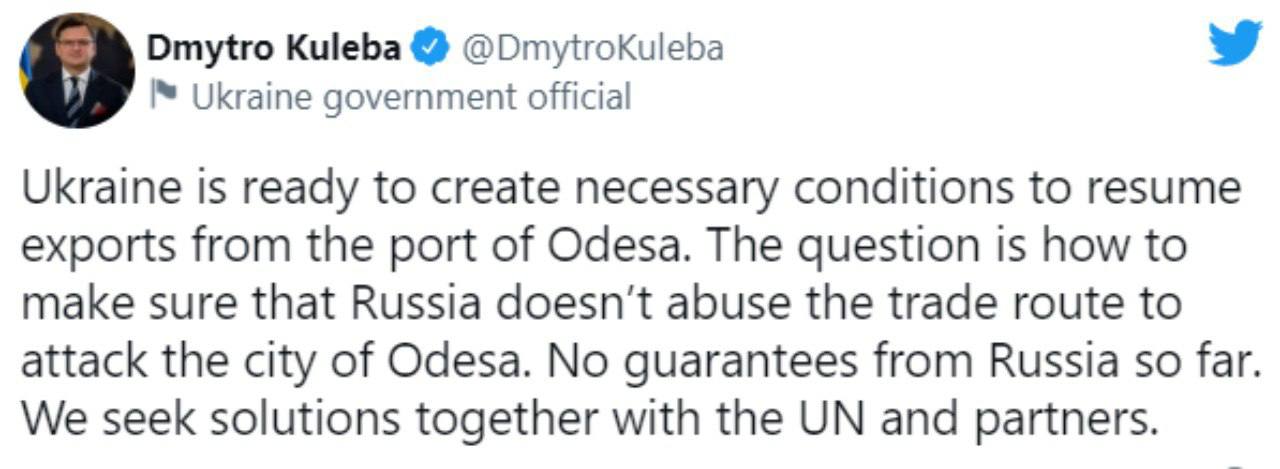The width and height of the screenshot is (1280, 469).
Task: Click the blue Twitter bird logo
Action: [1235, 44]
